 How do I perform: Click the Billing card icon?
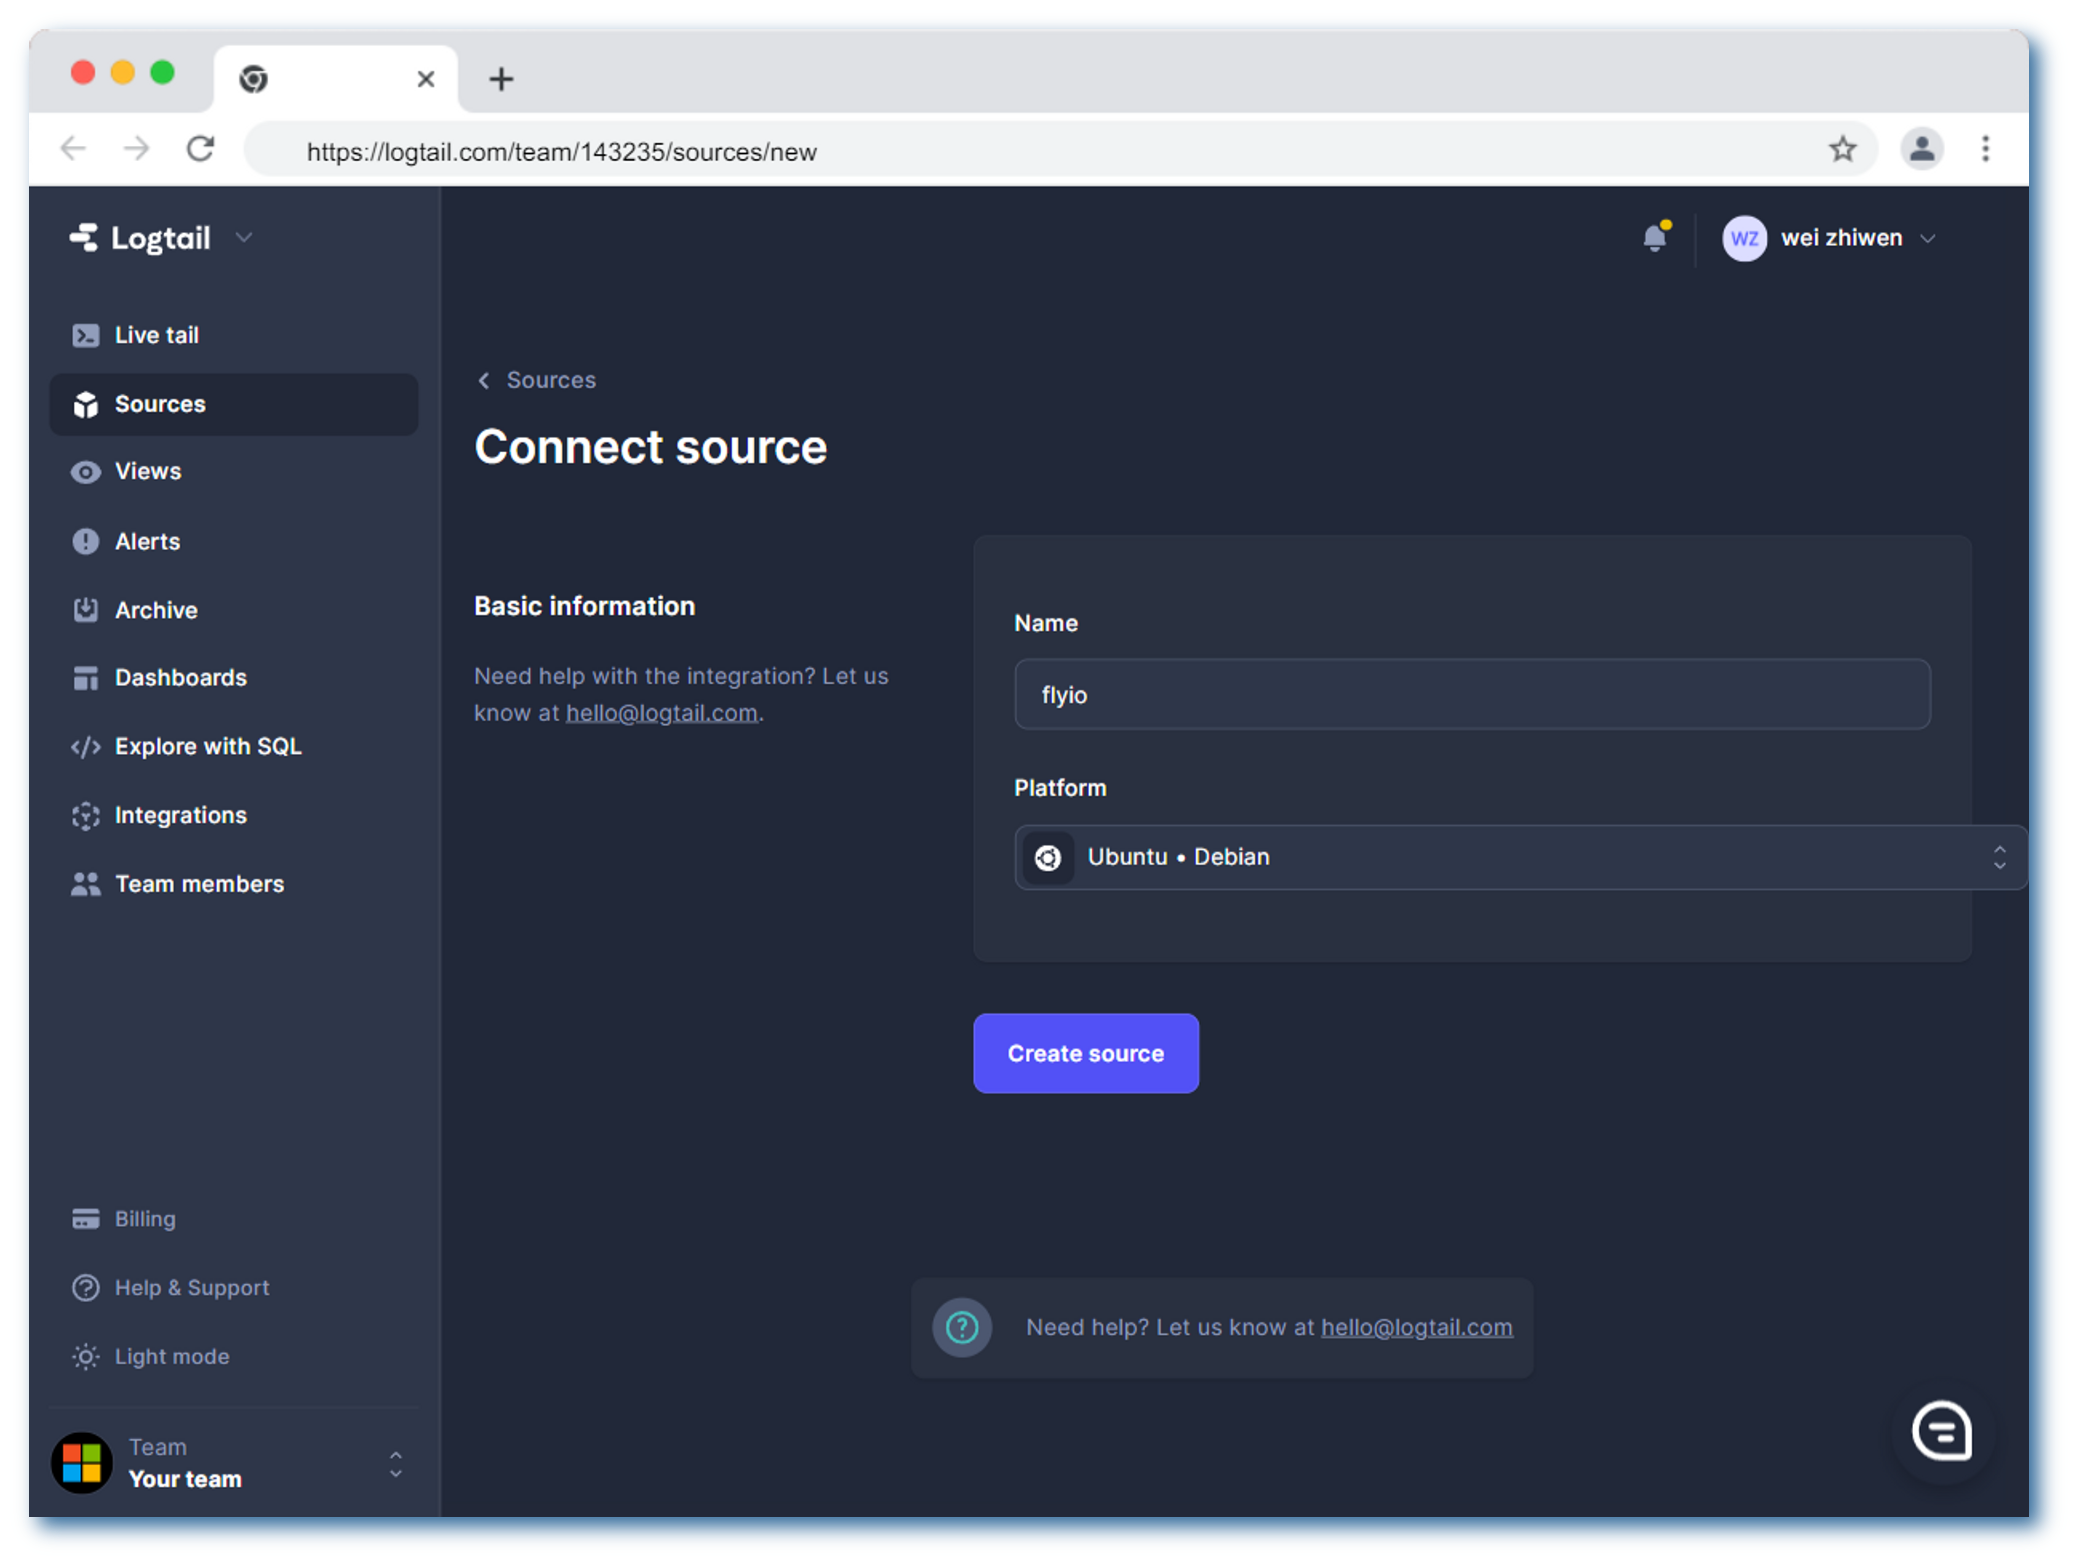(x=86, y=1218)
